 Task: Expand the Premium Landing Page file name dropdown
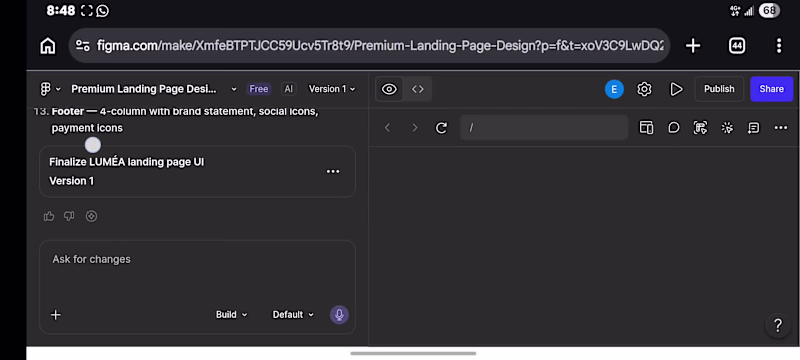(x=234, y=89)
